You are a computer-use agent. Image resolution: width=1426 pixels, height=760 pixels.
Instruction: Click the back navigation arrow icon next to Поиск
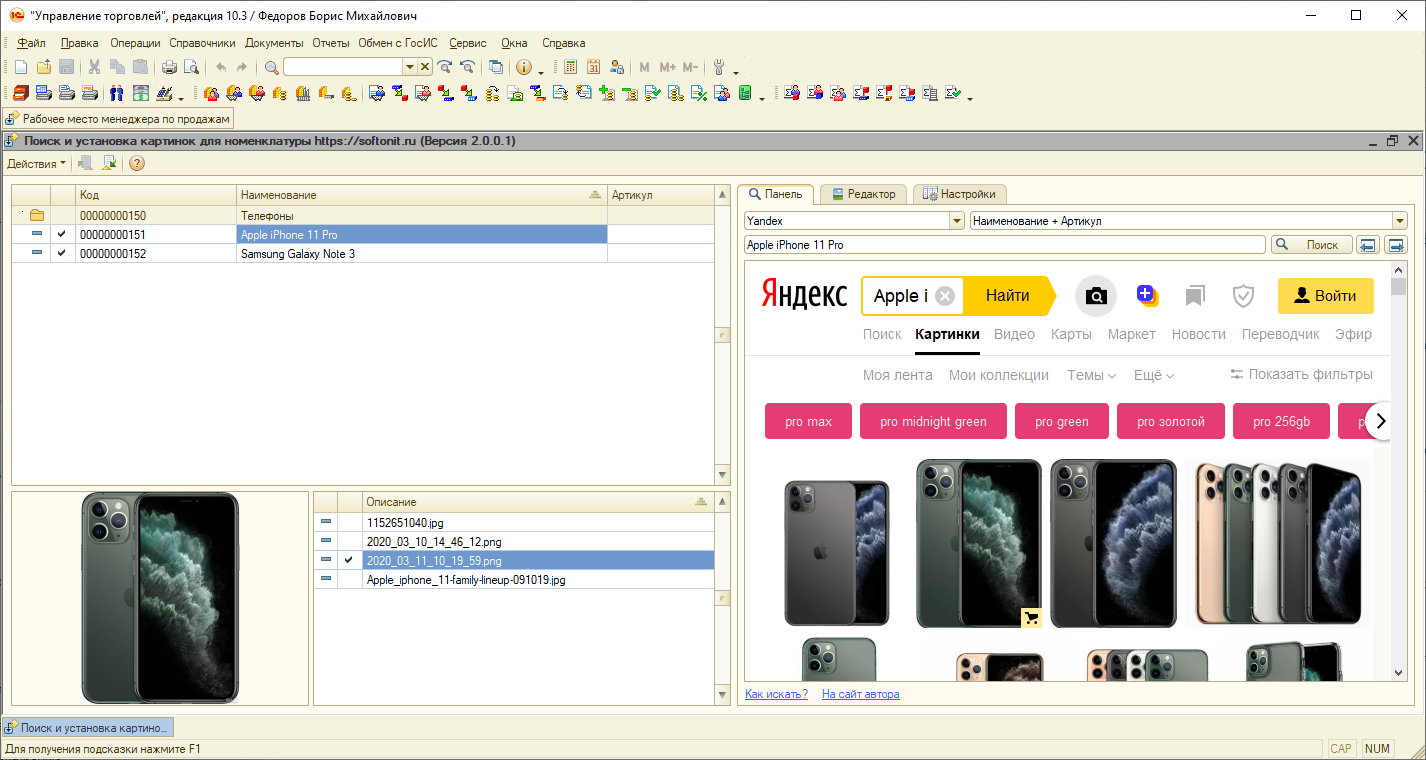click(1368, 245)
